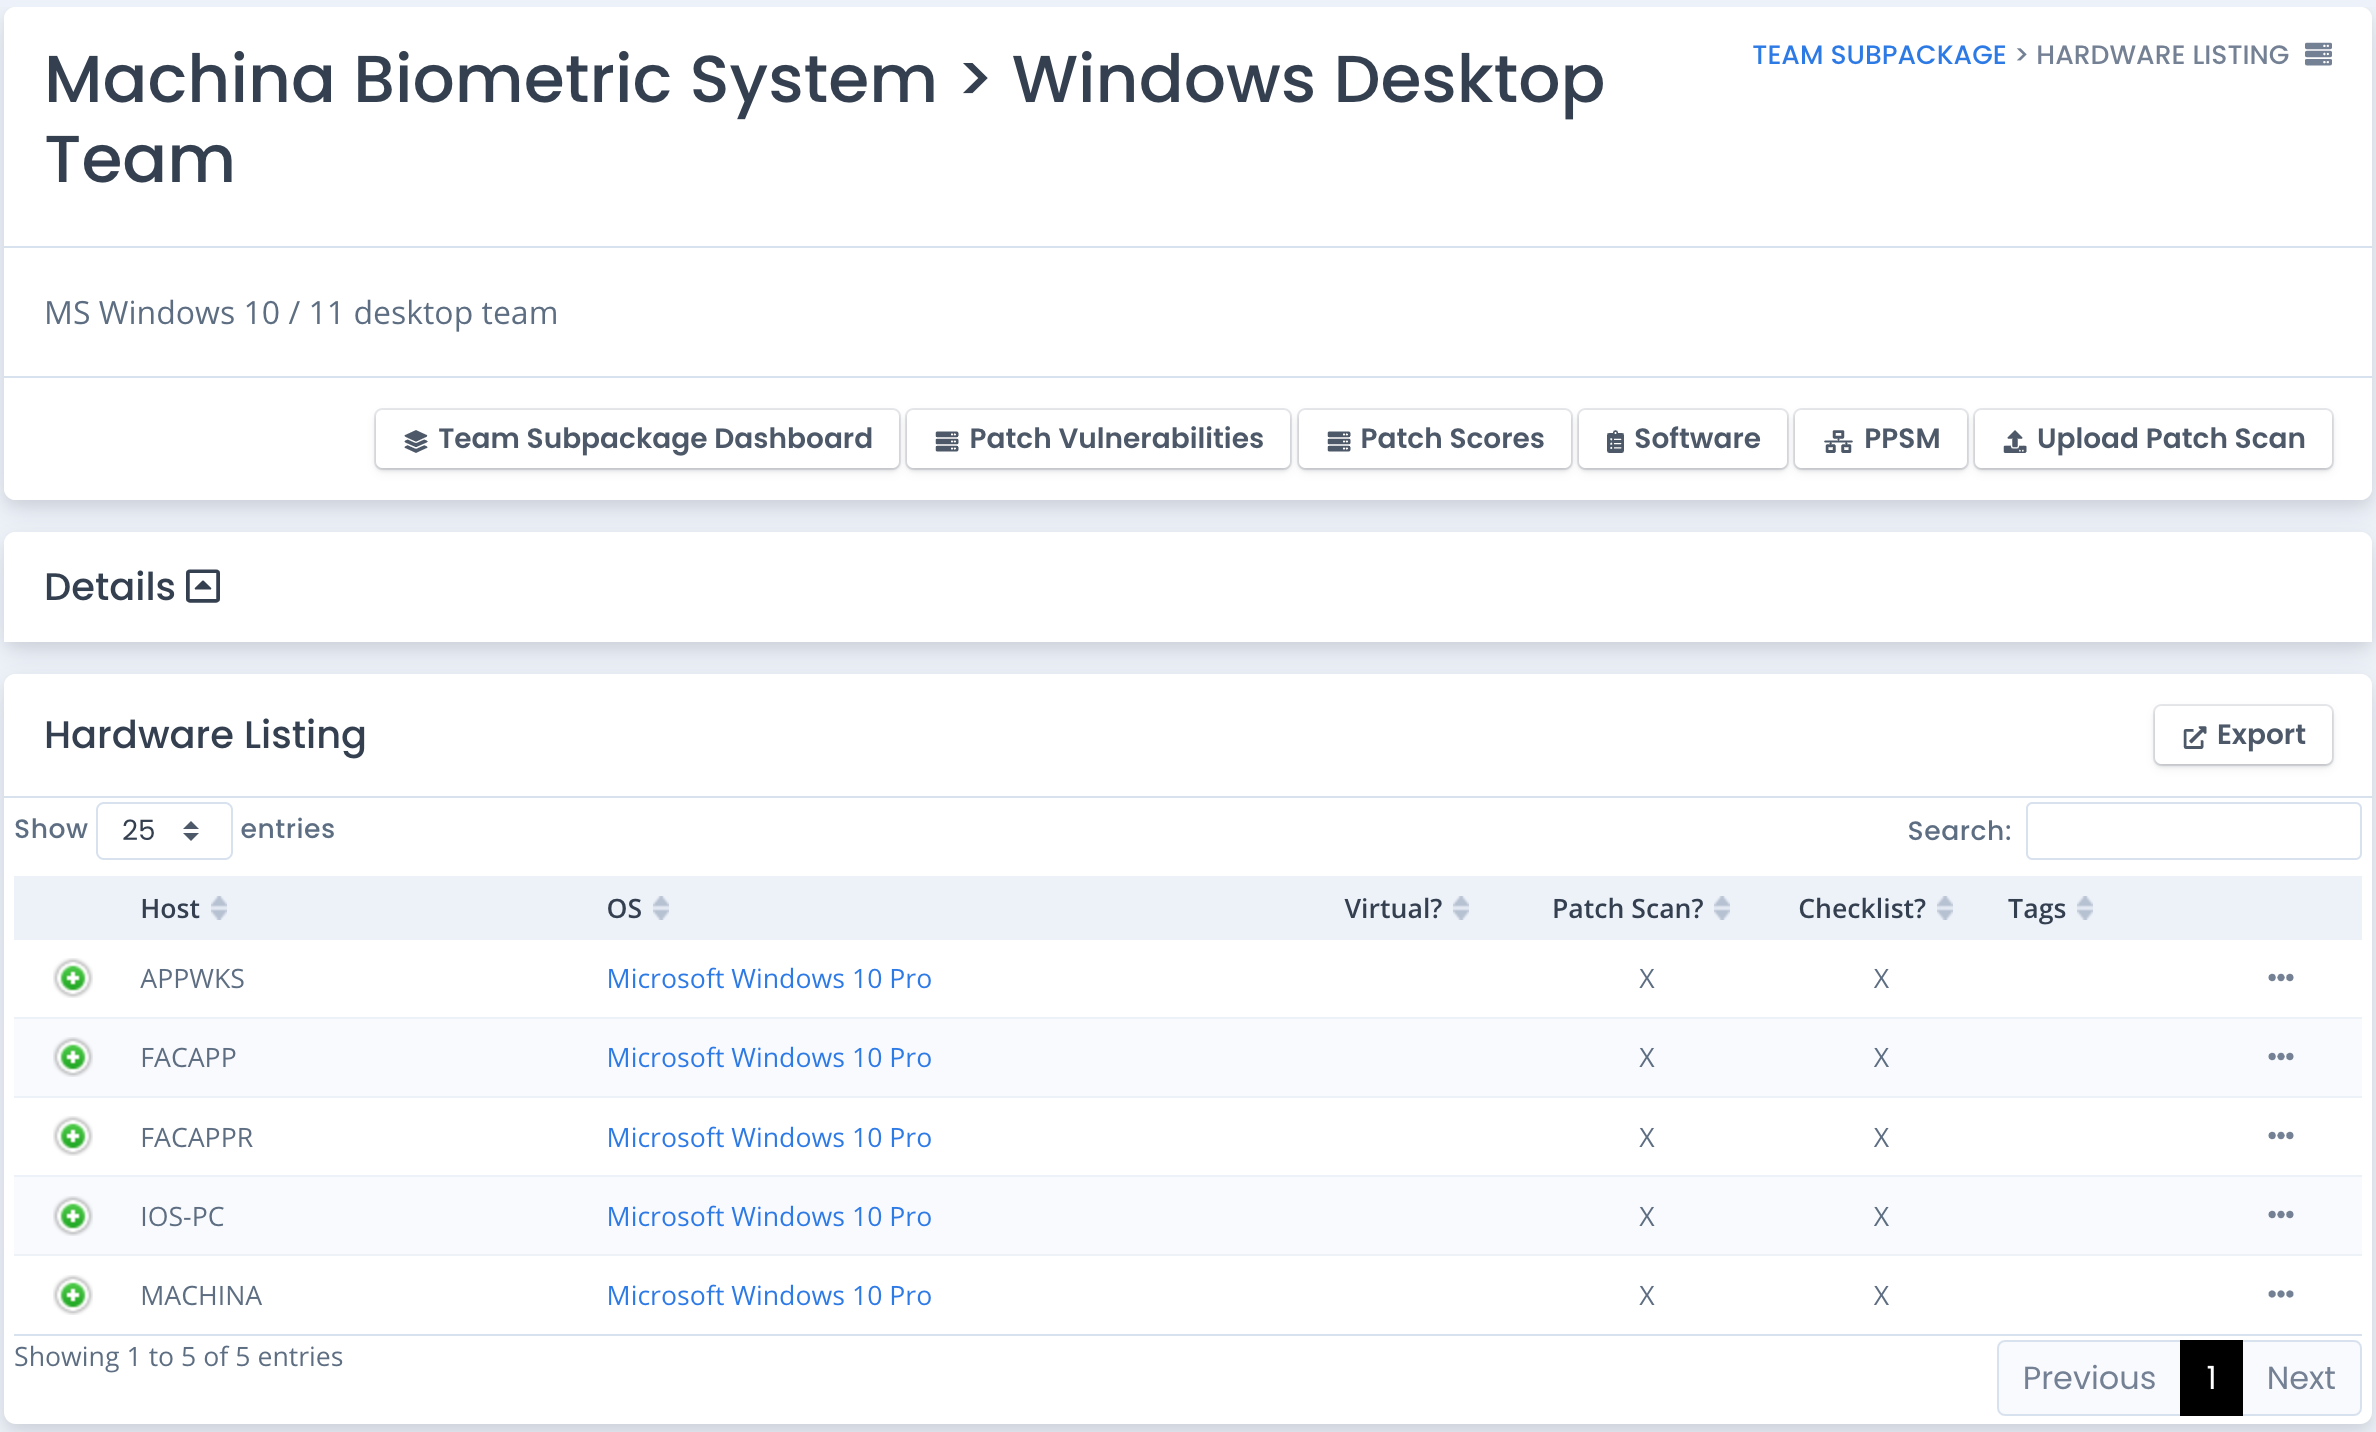The image size is (2376, 1432).
Task: Select page 1 in pagination
Action: point(2211,1377)
